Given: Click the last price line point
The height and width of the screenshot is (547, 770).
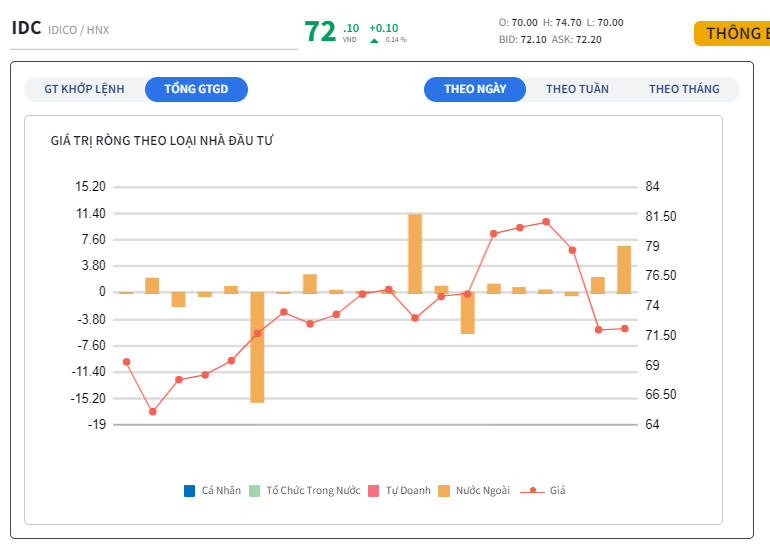Looking at the screenshot, I should click(624, 328).
